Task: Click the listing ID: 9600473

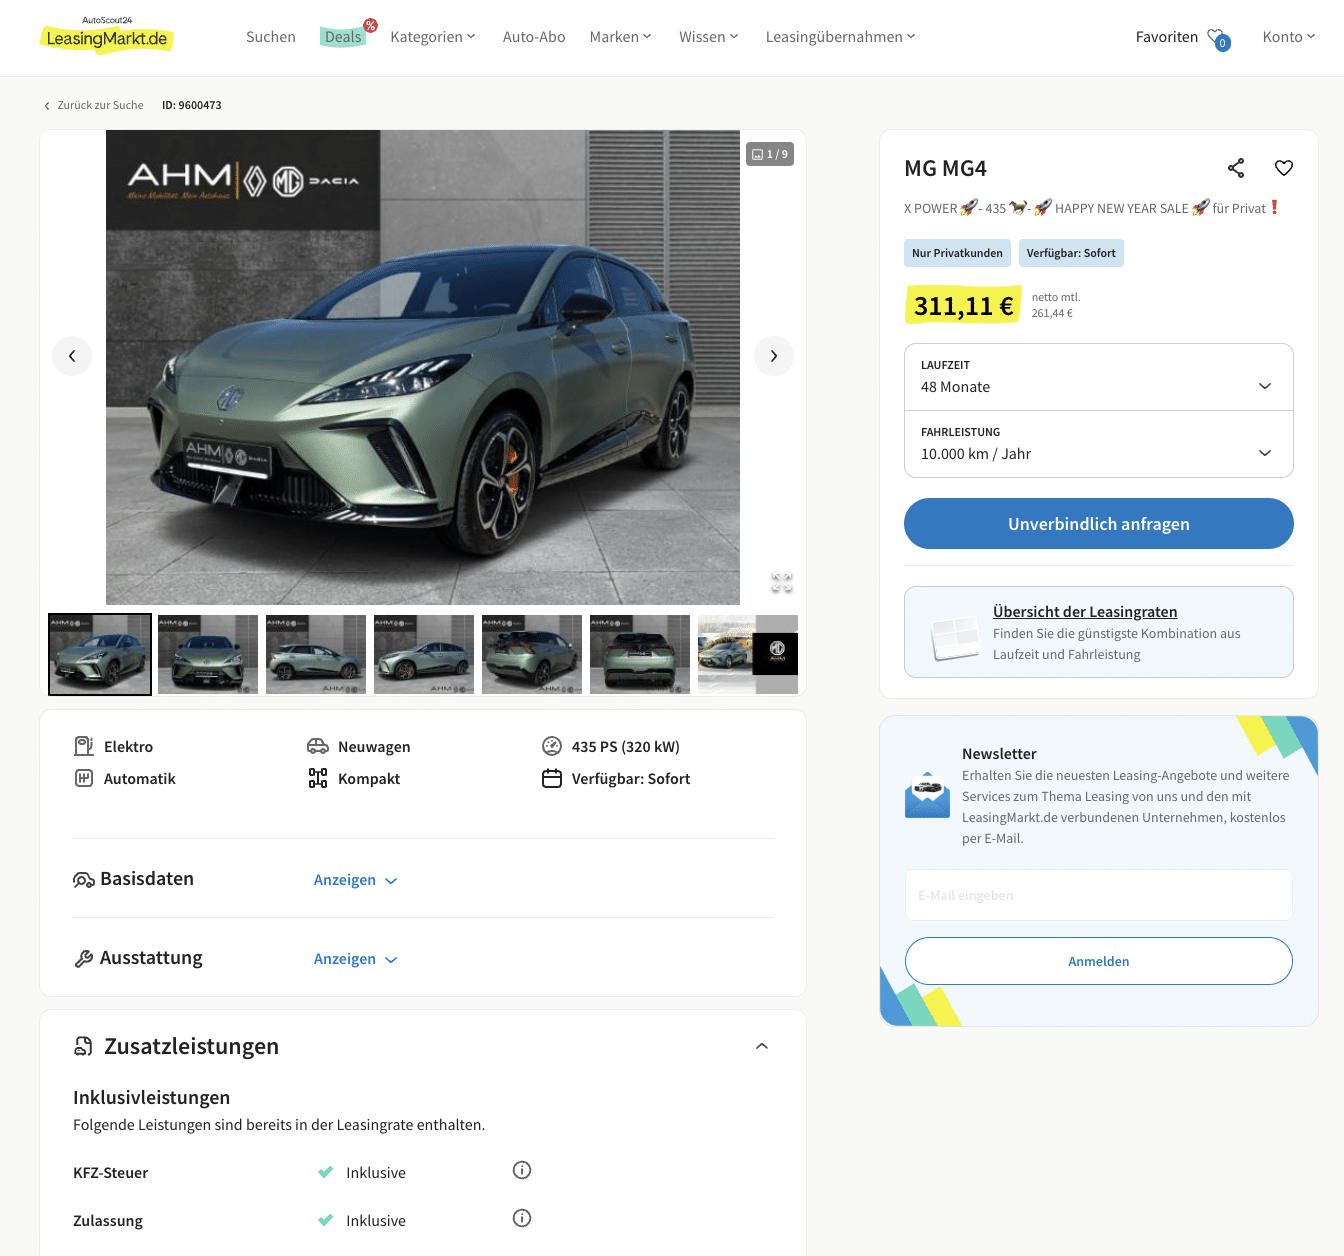Action: [x=192, y=105]
